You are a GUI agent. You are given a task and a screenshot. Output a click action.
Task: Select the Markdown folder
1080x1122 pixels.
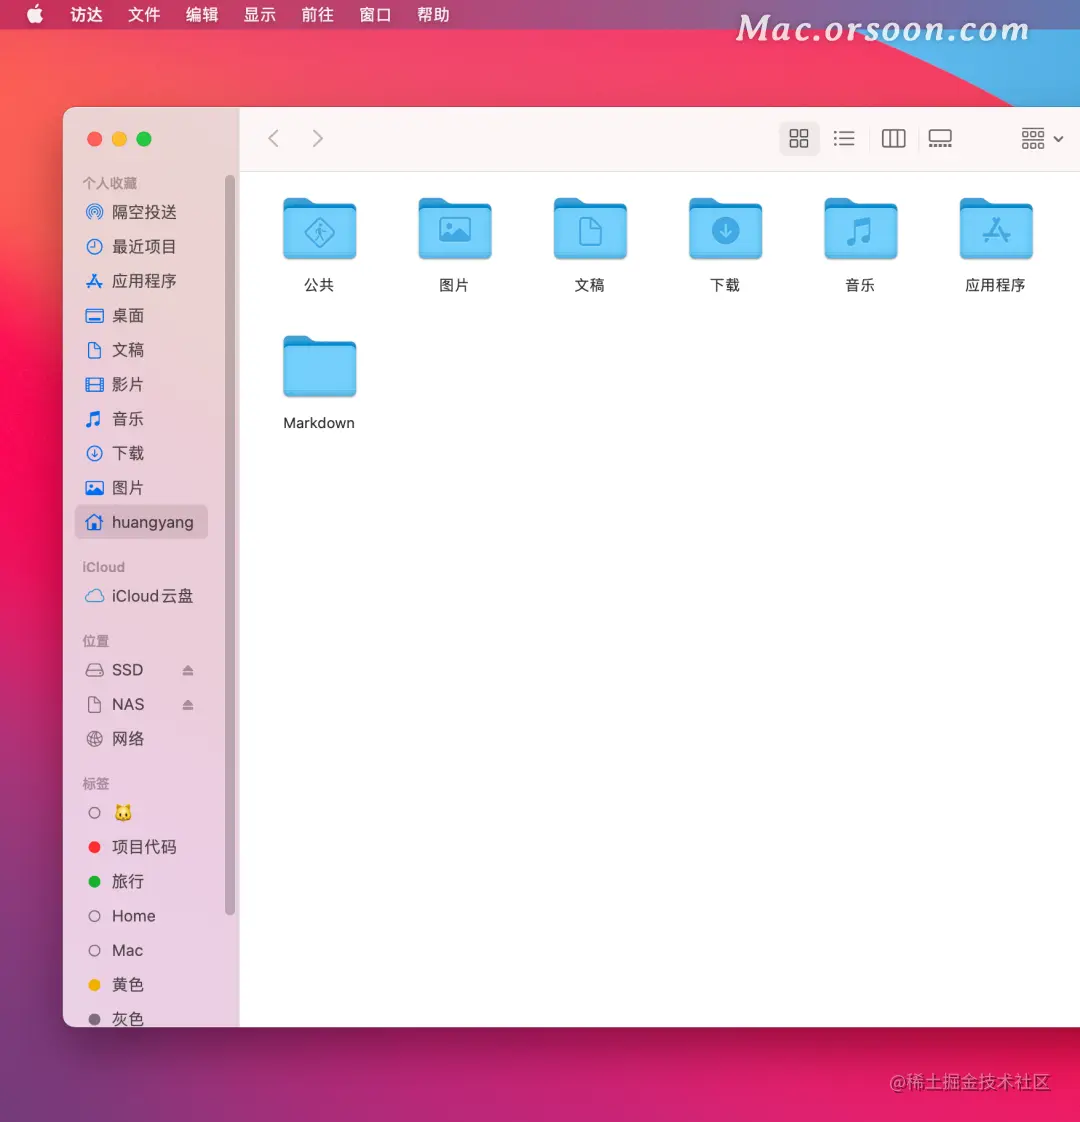(319, 383)
